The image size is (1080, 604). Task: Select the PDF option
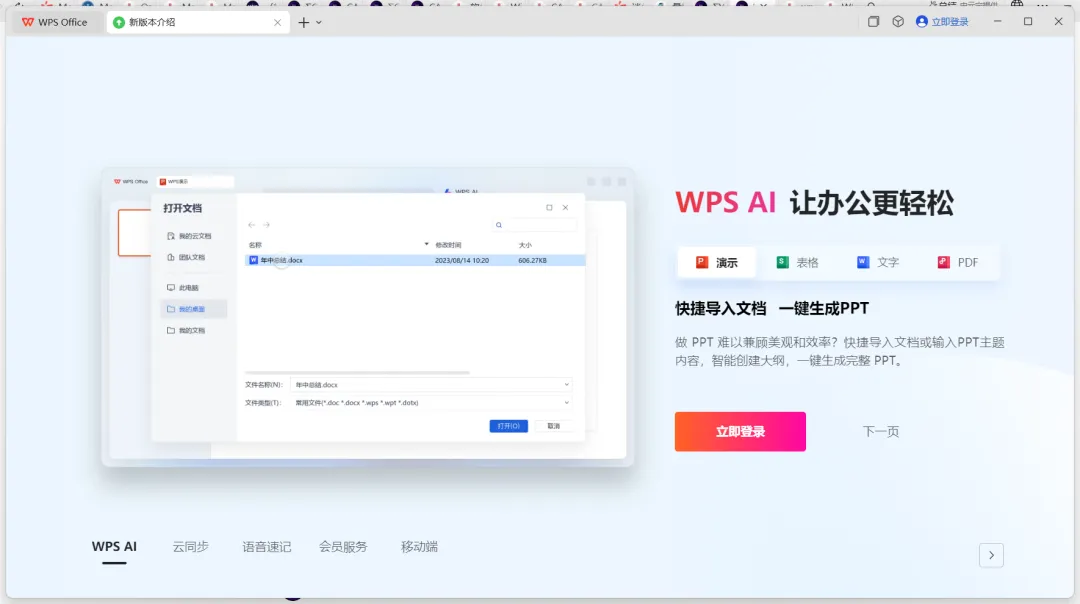click(x=957, y=262)
